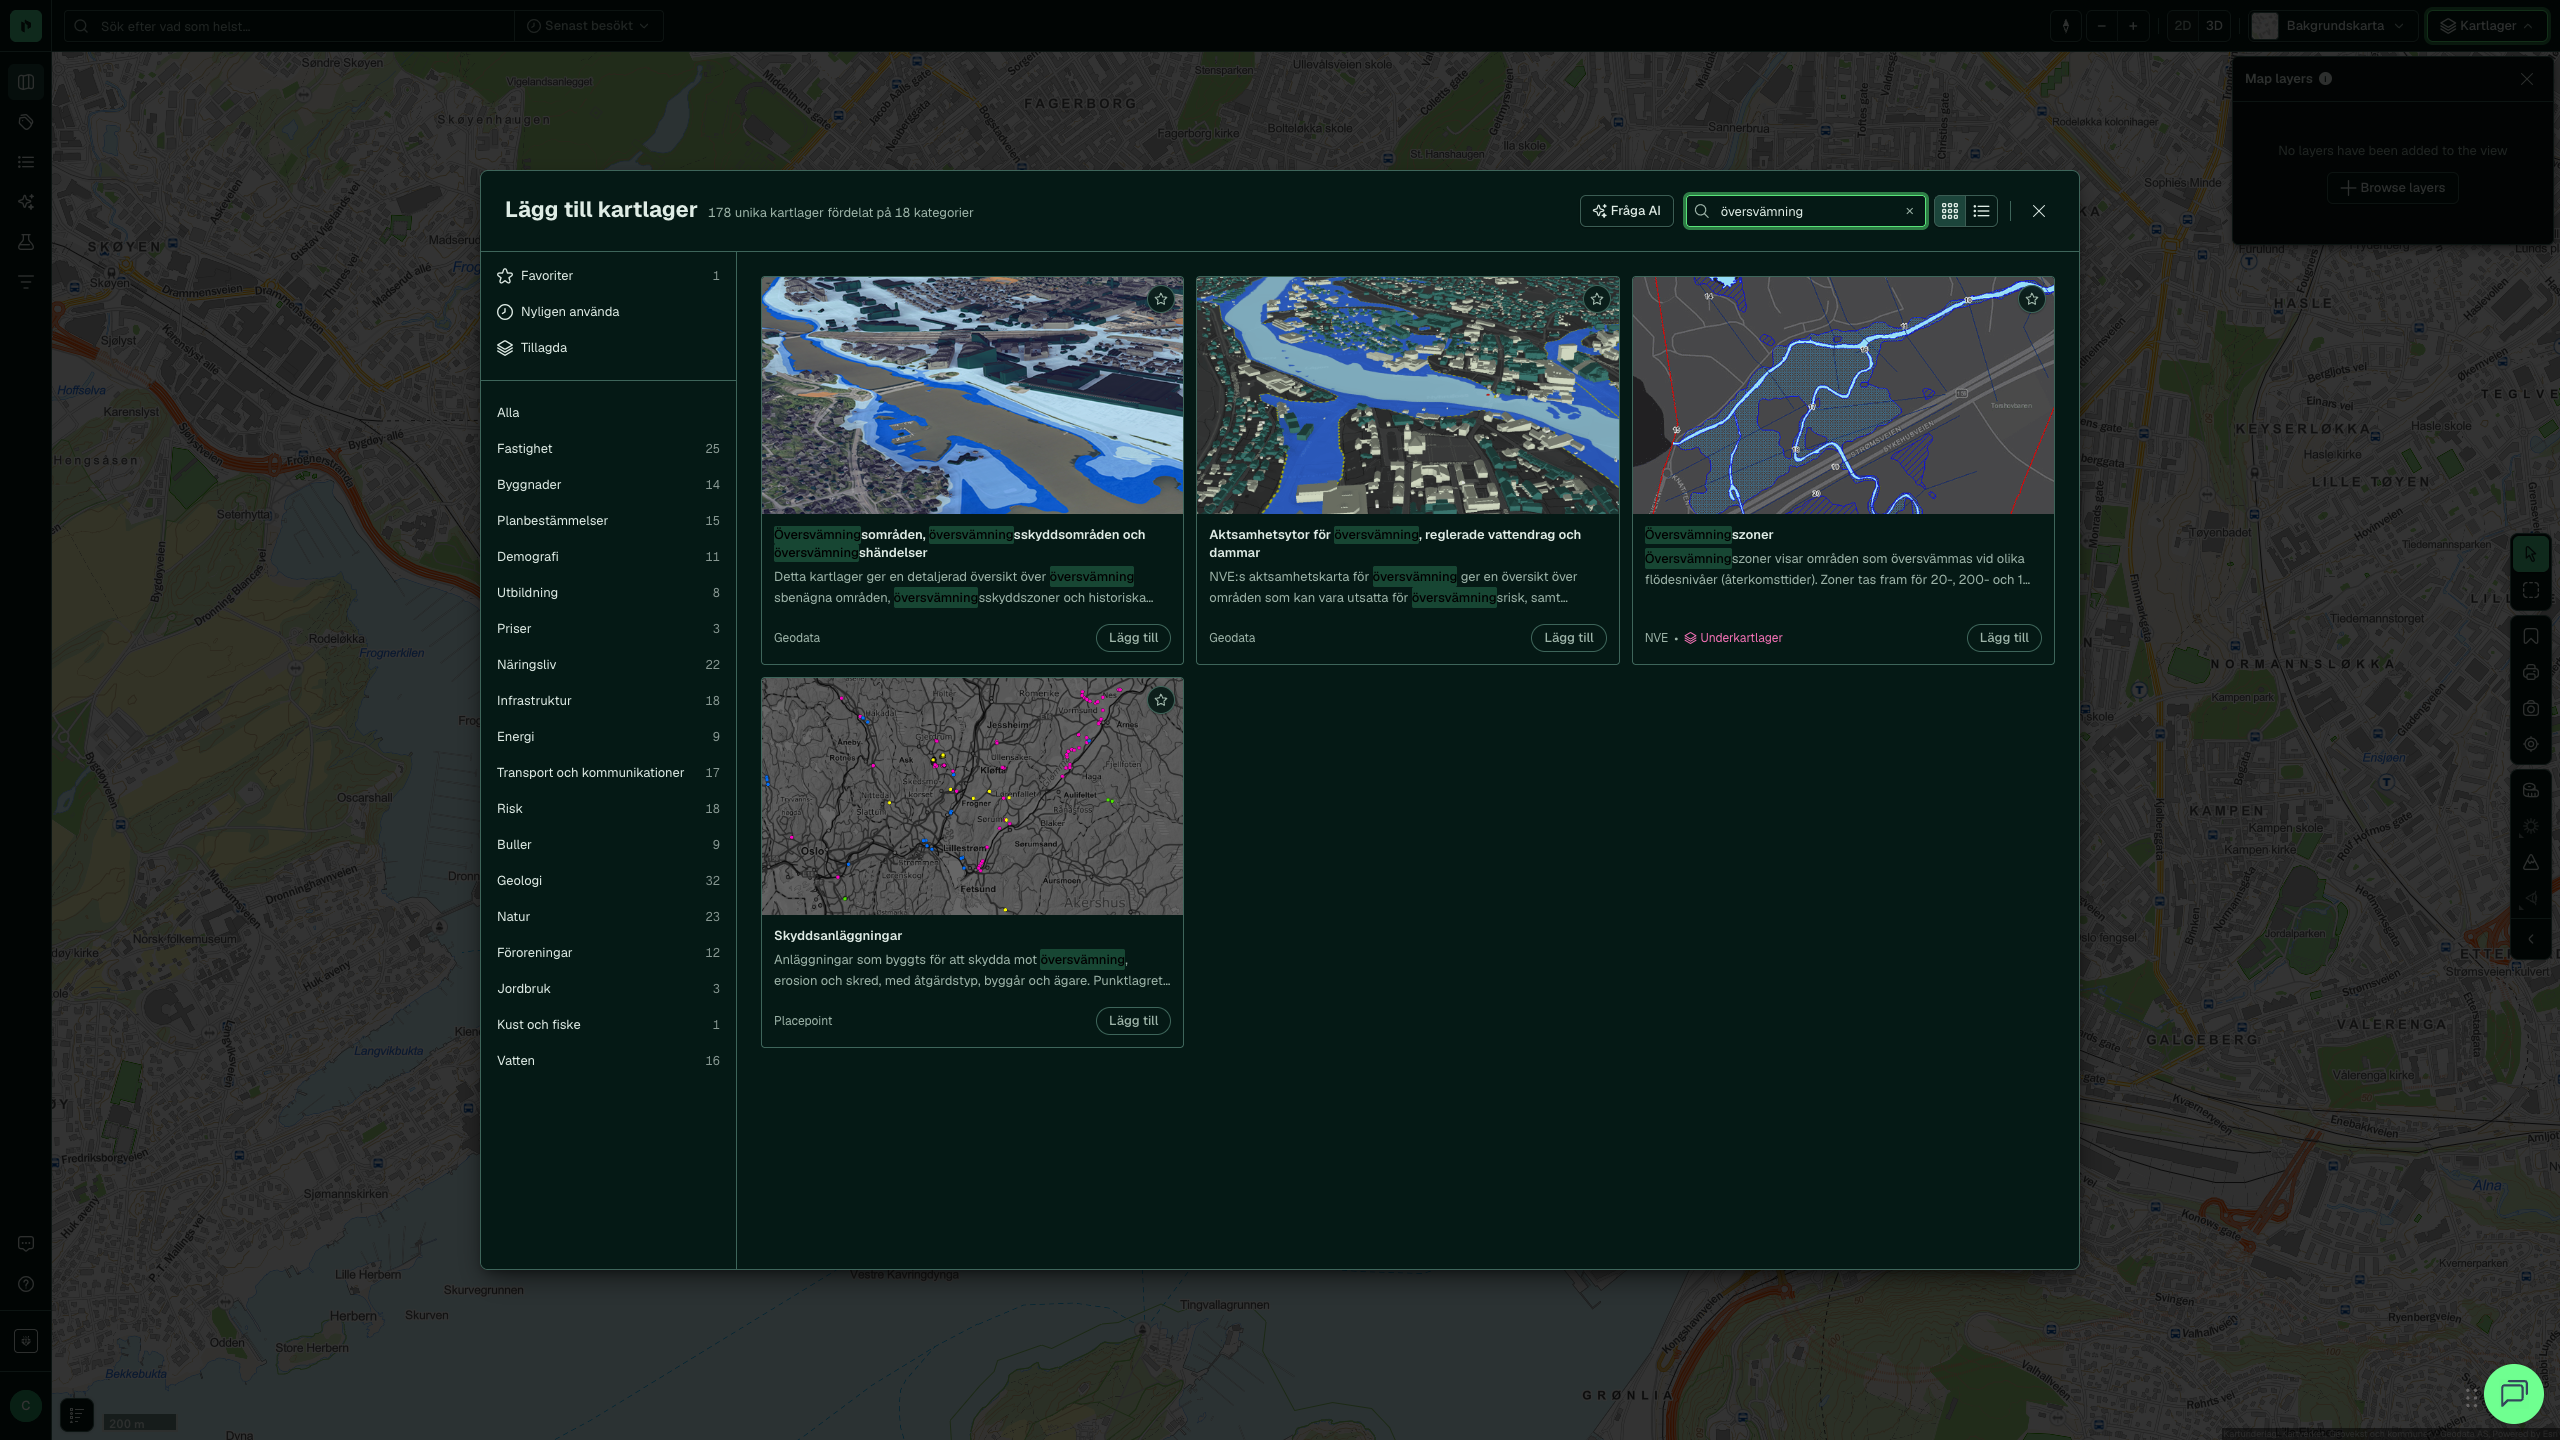The width and height of the screenshot is (2560, 1440).
Task: Select the pointer cursor tool
Action: (x=2531, y=554)
